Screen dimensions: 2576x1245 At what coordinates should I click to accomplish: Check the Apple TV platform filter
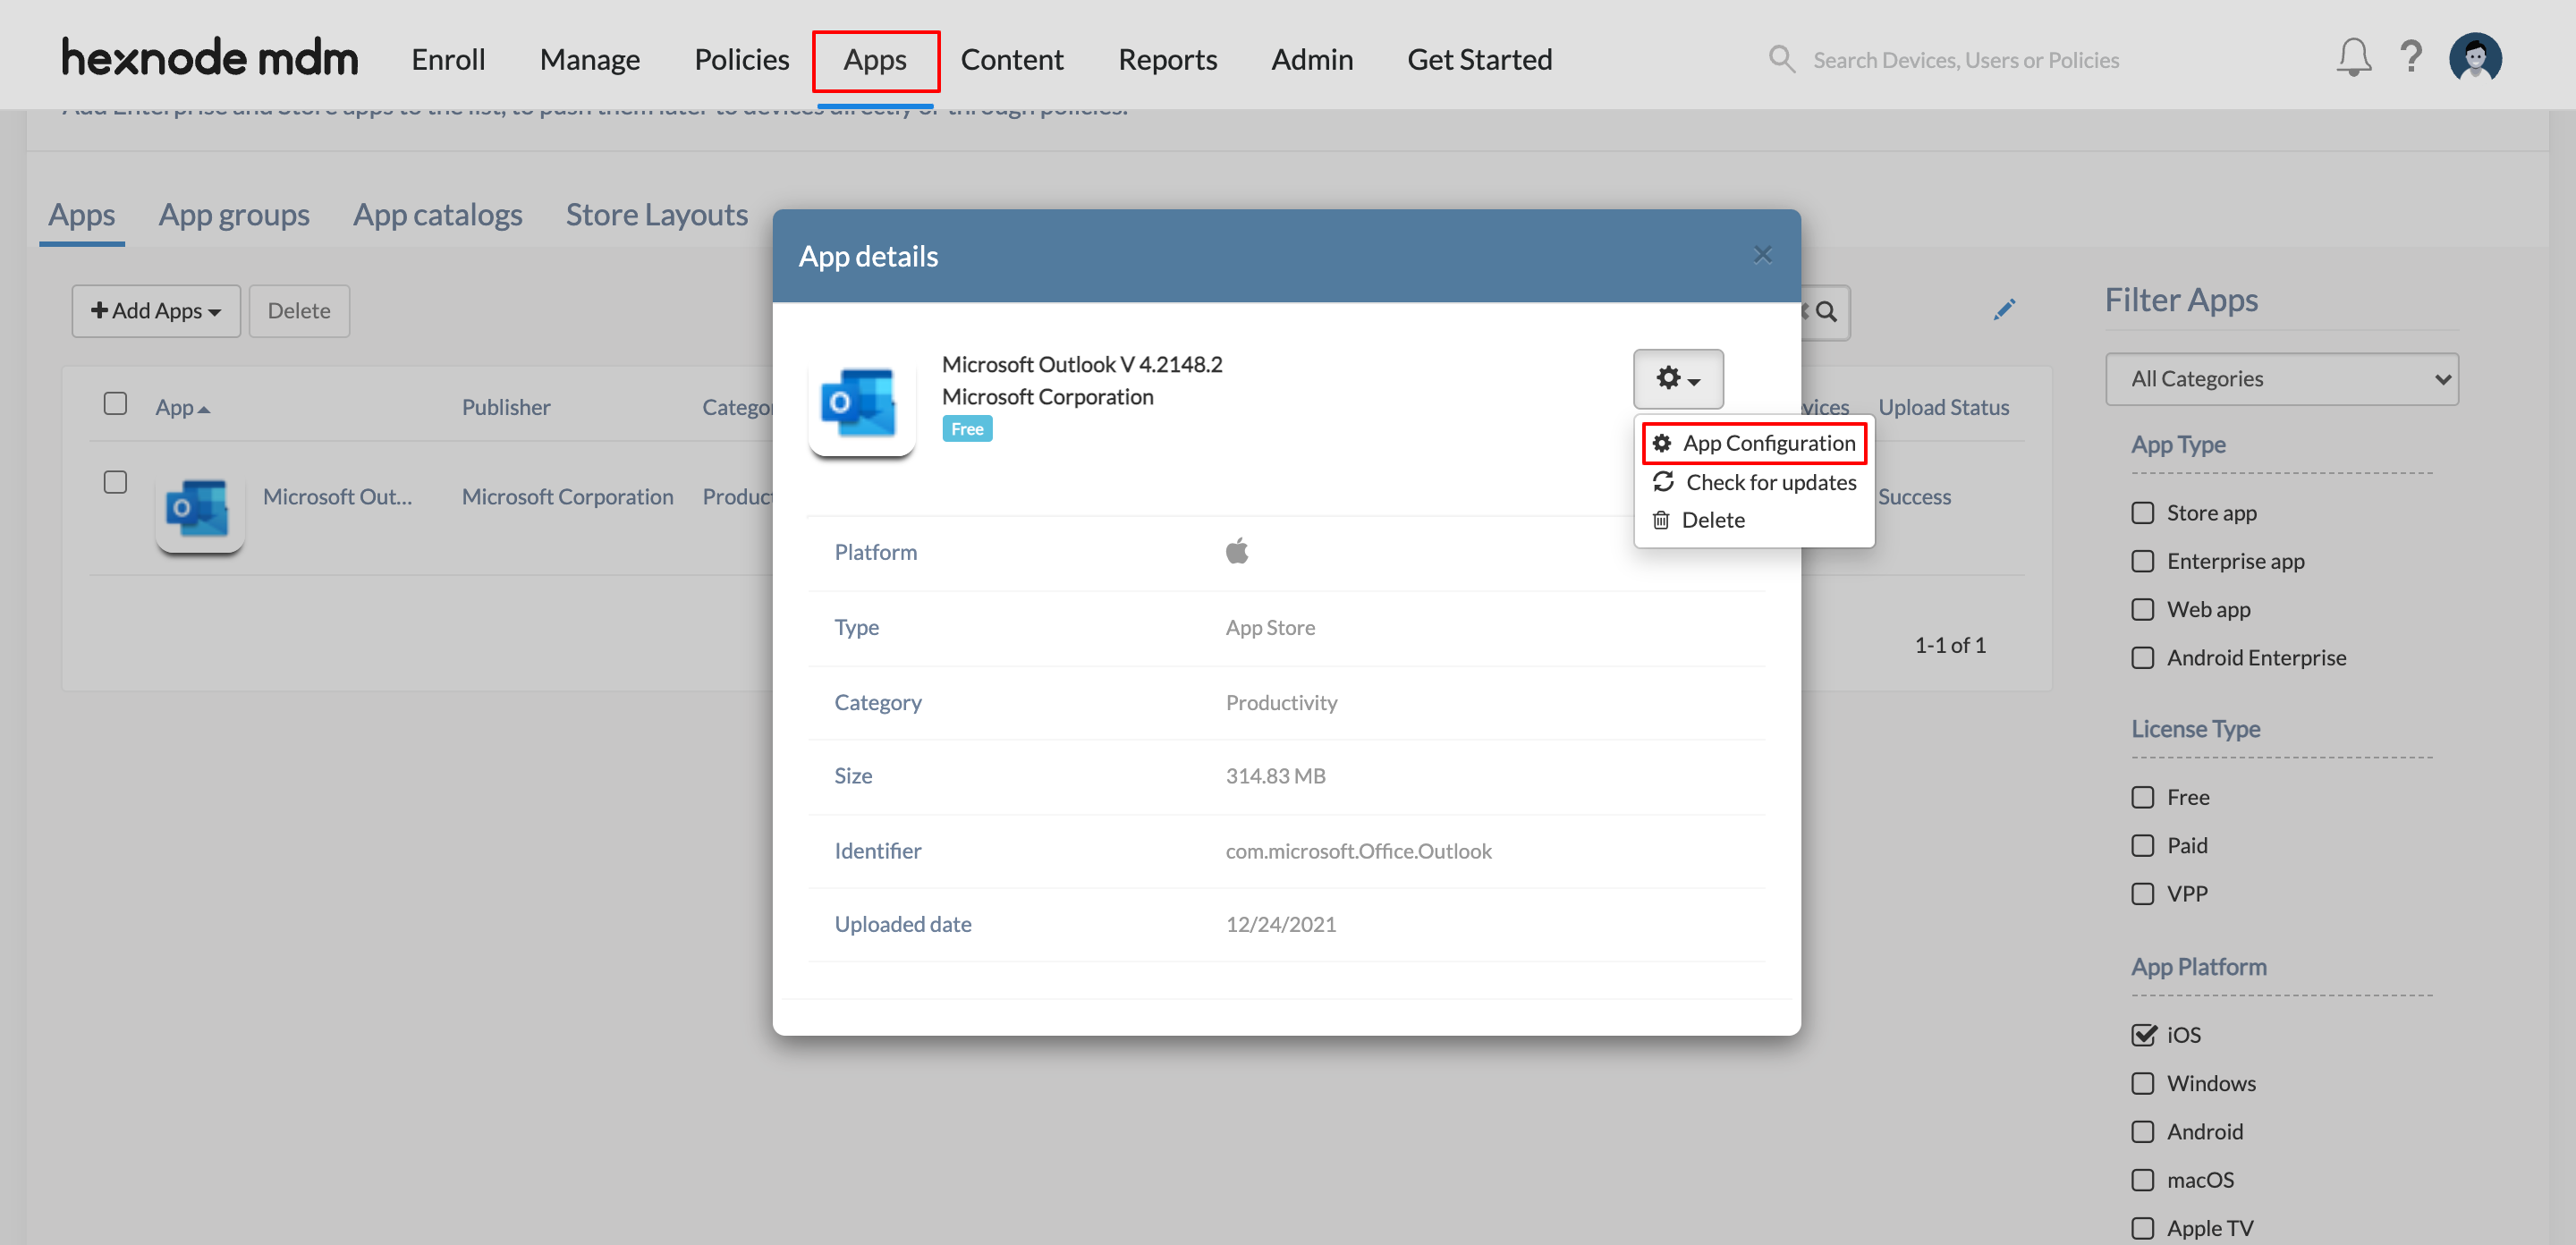[2142, 1228]
